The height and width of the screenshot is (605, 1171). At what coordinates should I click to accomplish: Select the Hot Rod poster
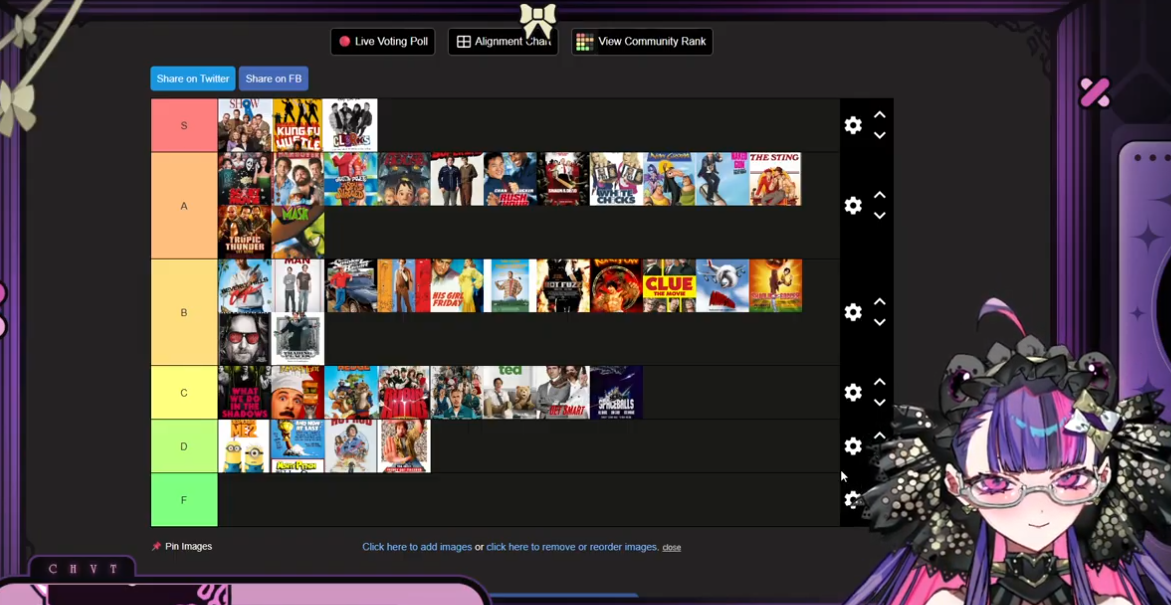click(x=351, y=446)
